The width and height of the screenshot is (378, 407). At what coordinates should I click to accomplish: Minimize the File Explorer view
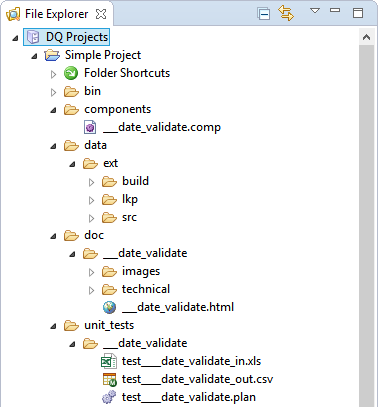tap(335, 10)
